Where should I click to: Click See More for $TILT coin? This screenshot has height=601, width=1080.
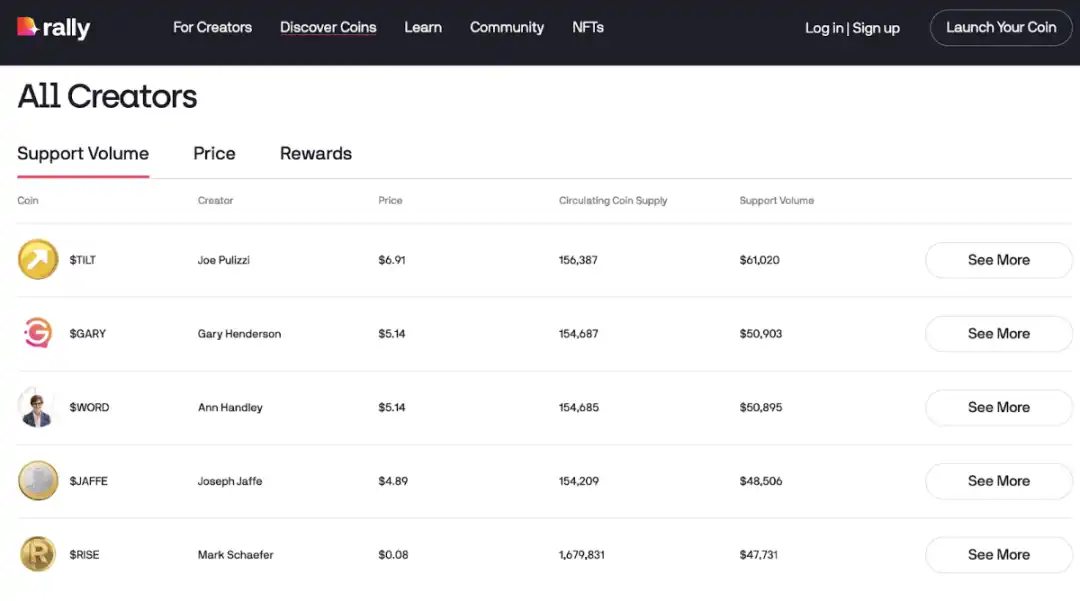998,260
